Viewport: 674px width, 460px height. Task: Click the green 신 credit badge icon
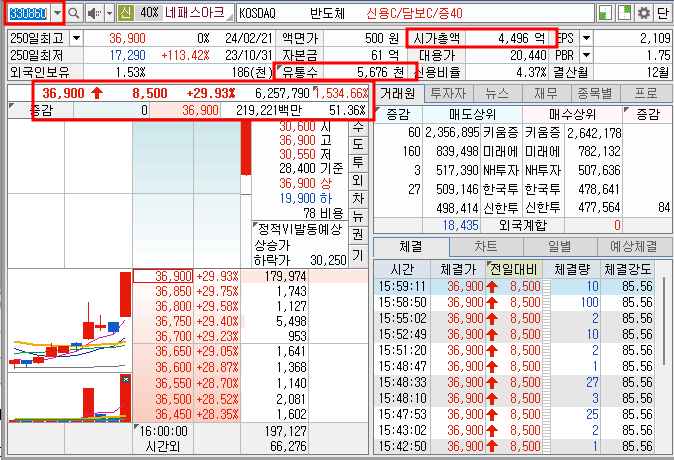coord(126,13)
